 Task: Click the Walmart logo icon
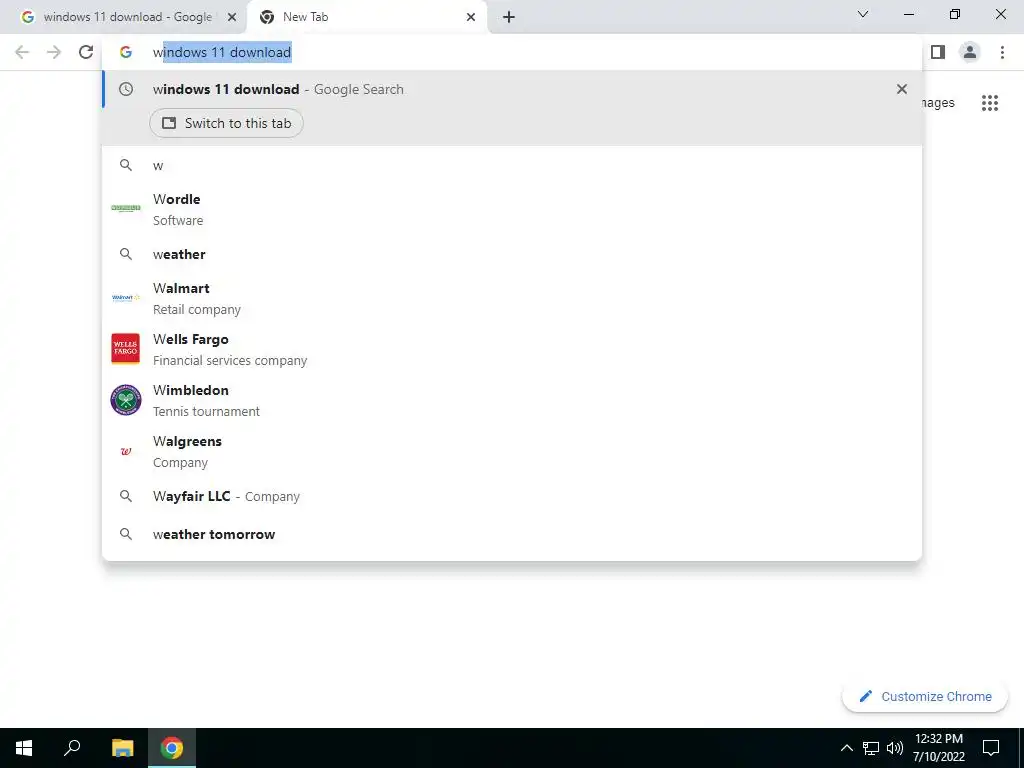coord(126,298)
